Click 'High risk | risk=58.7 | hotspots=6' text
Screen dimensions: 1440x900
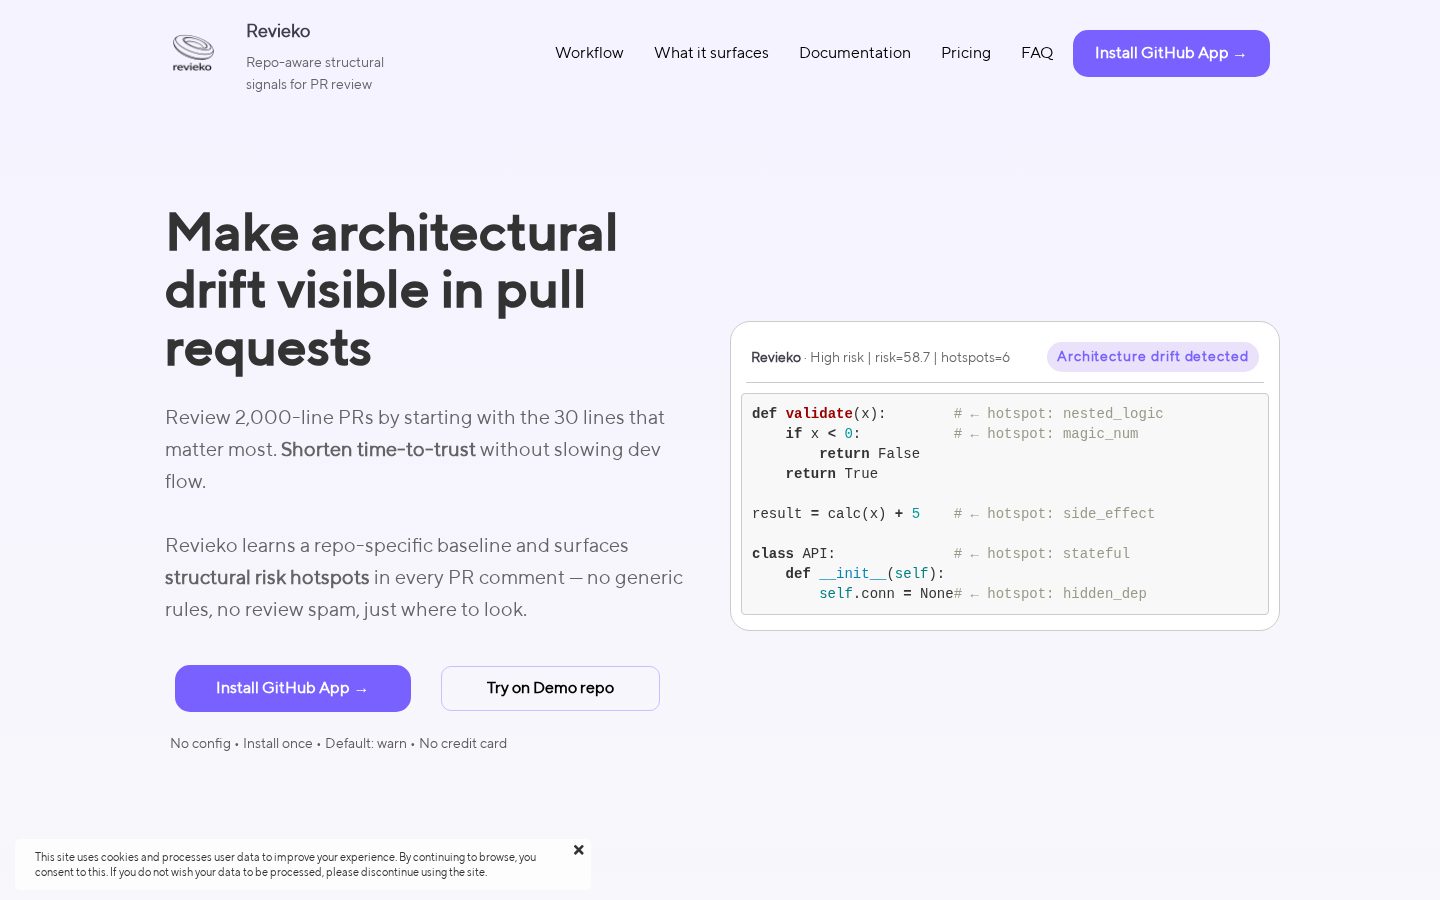(910, 357)
